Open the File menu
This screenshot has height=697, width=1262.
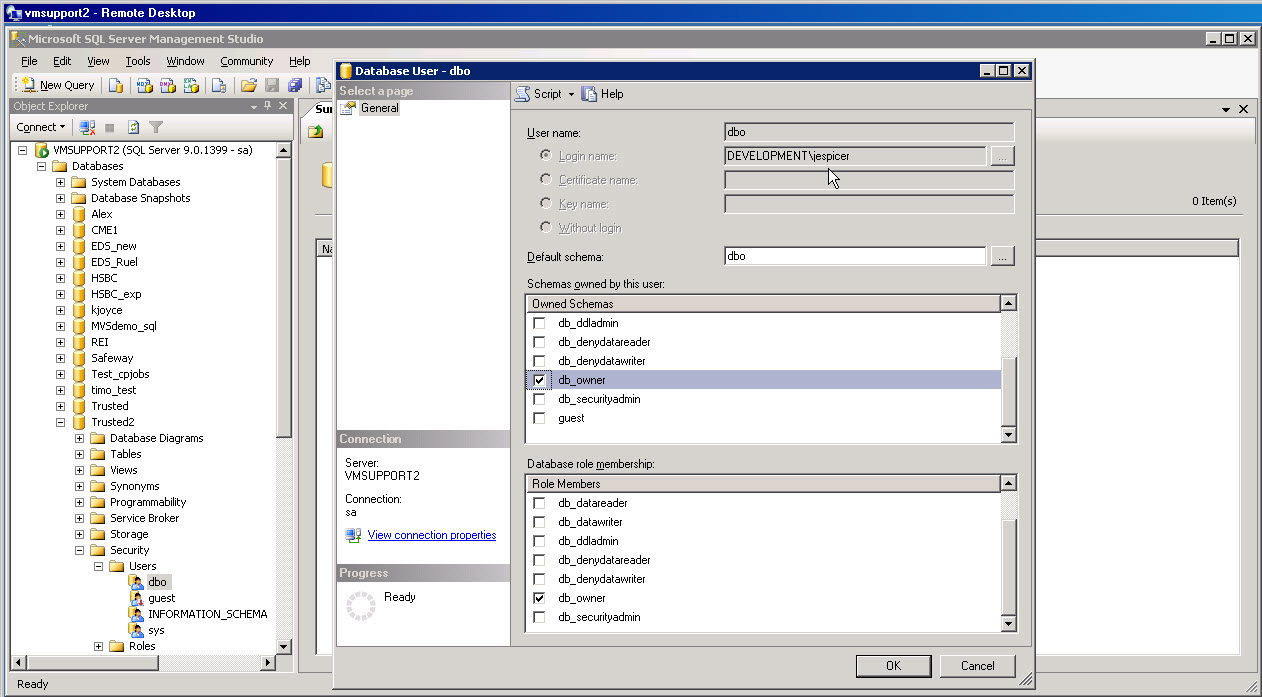click(x=29, y=61)
